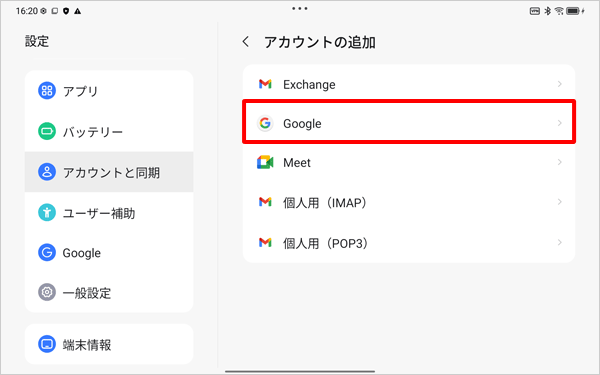Tap the multicolor G logo in account list

click(x=265, y=123)
